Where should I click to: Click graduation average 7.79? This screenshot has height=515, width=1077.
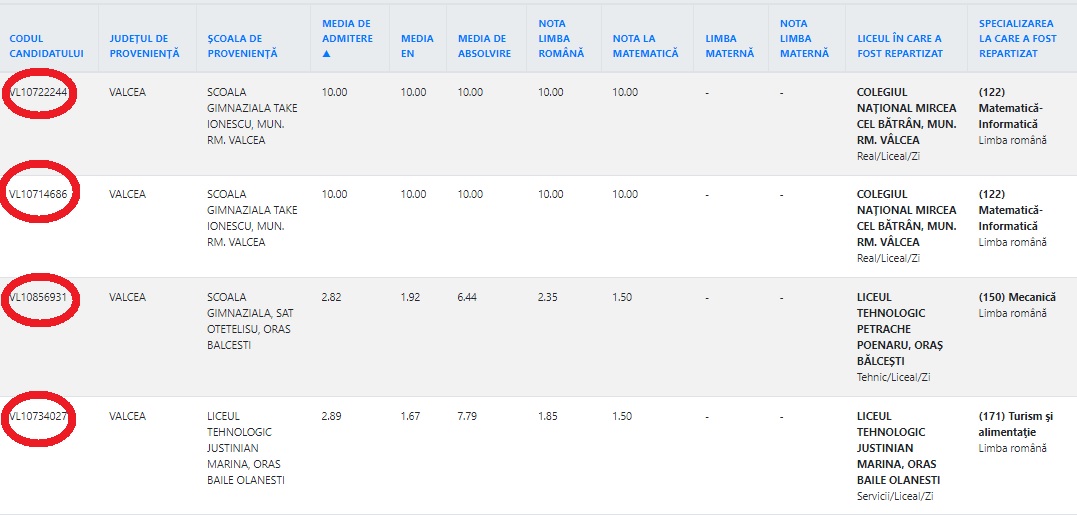(x=468, y=416)
